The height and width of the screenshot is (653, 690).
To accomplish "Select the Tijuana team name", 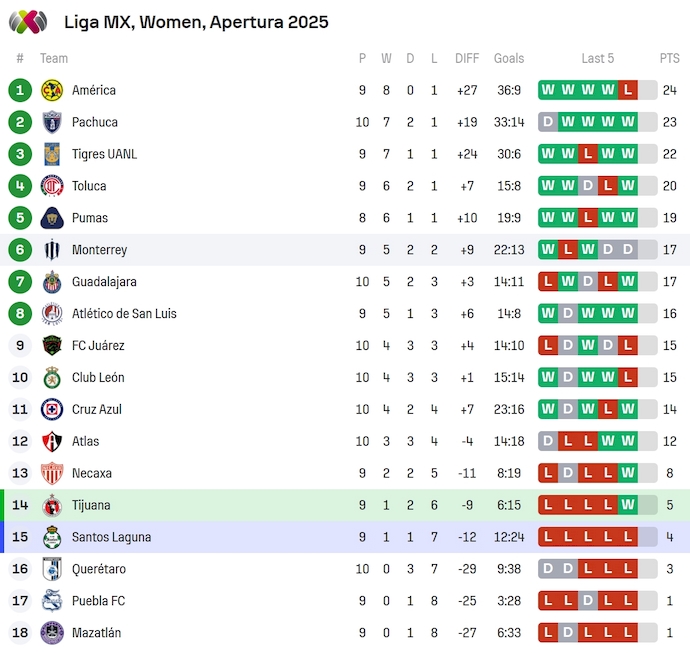I will tap(91, 505).
